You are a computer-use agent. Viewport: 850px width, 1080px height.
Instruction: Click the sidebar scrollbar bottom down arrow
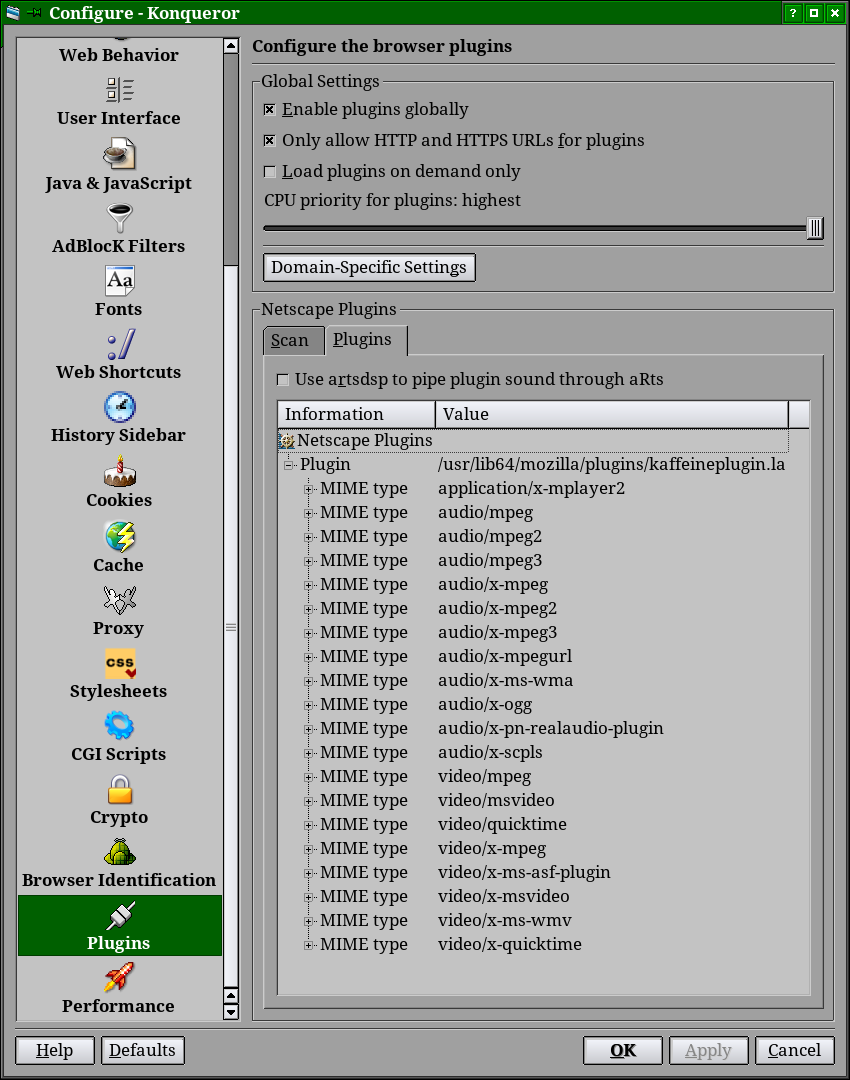coord(231,1012)
